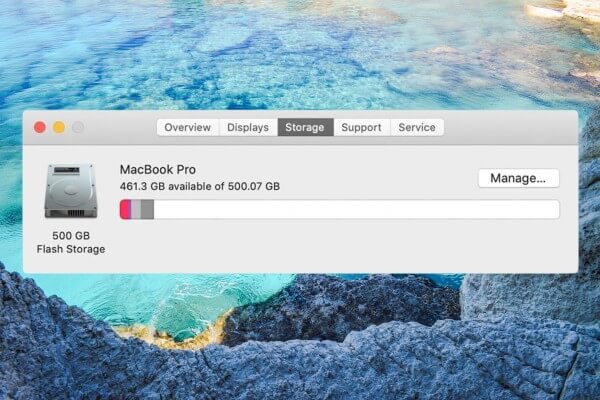600x400 pixels.
Task: Select the Storage tab
Action: (x=305, y=127)
